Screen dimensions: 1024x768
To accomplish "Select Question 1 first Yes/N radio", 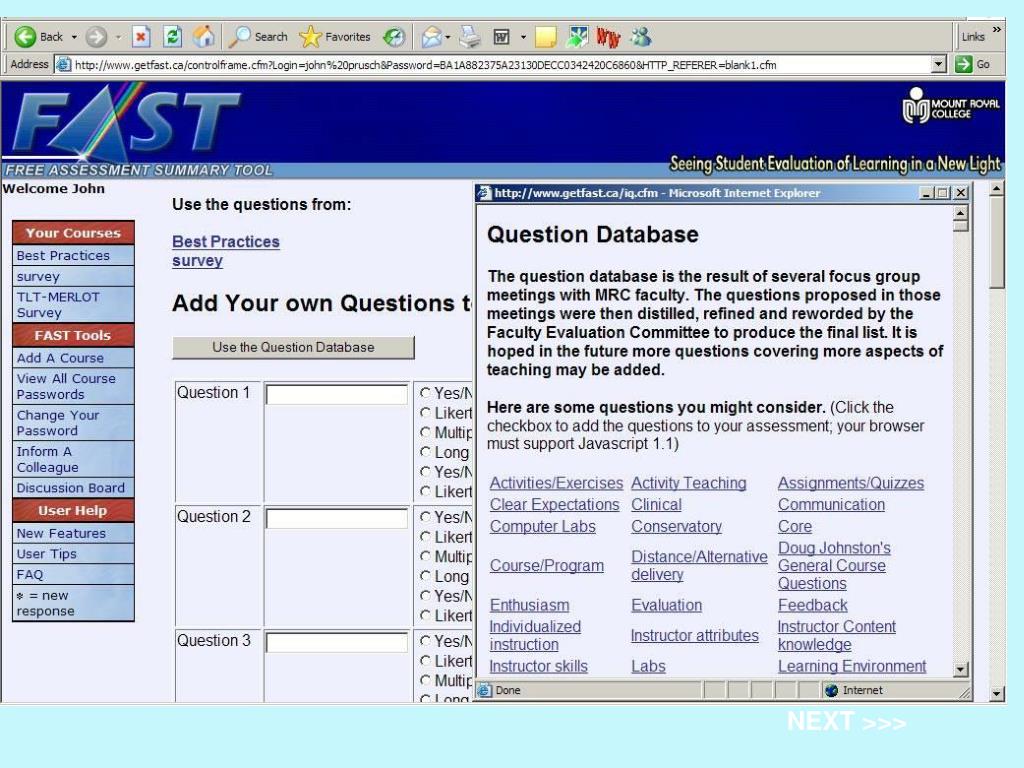I will pyautogui.click(x=425, y=392).
